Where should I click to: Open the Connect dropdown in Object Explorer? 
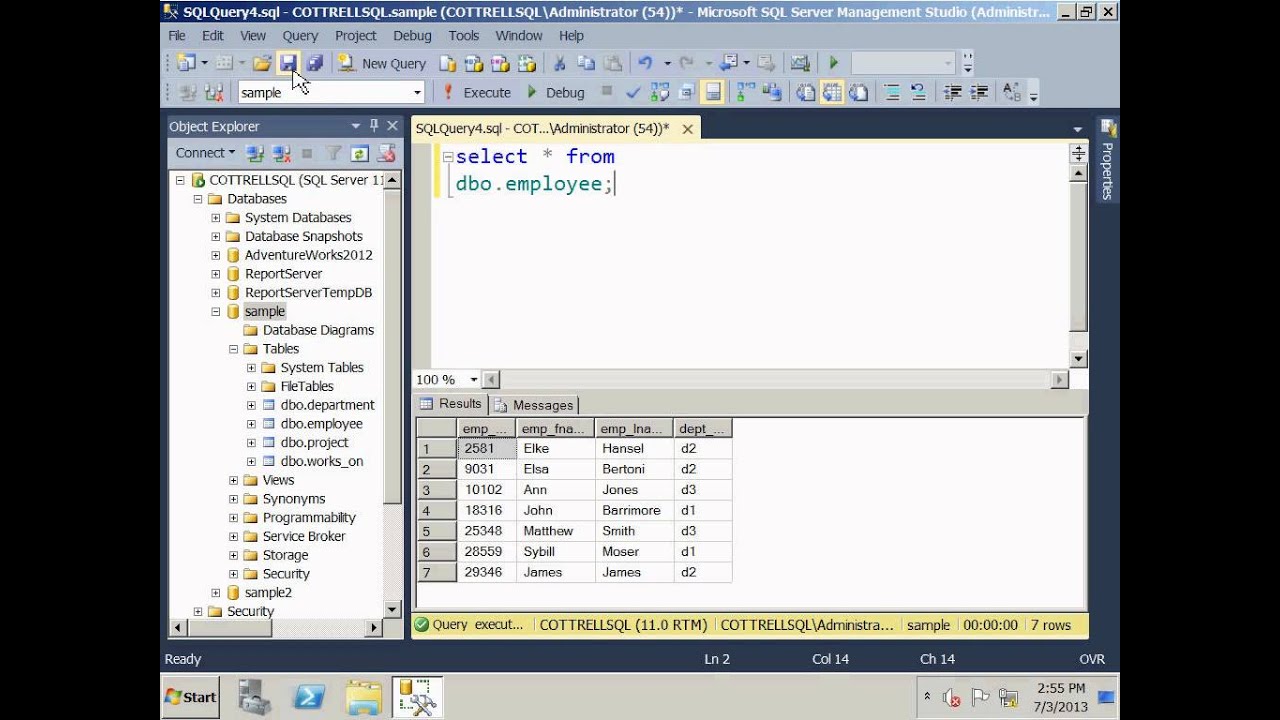click(x=206, y=153)
